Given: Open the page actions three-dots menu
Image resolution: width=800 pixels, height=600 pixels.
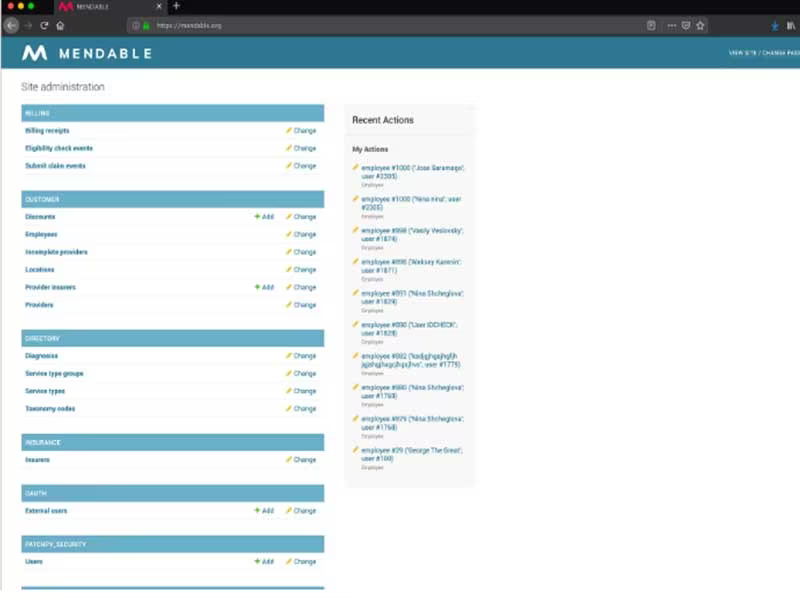Looking at the screenshot, I should [671, 26].
